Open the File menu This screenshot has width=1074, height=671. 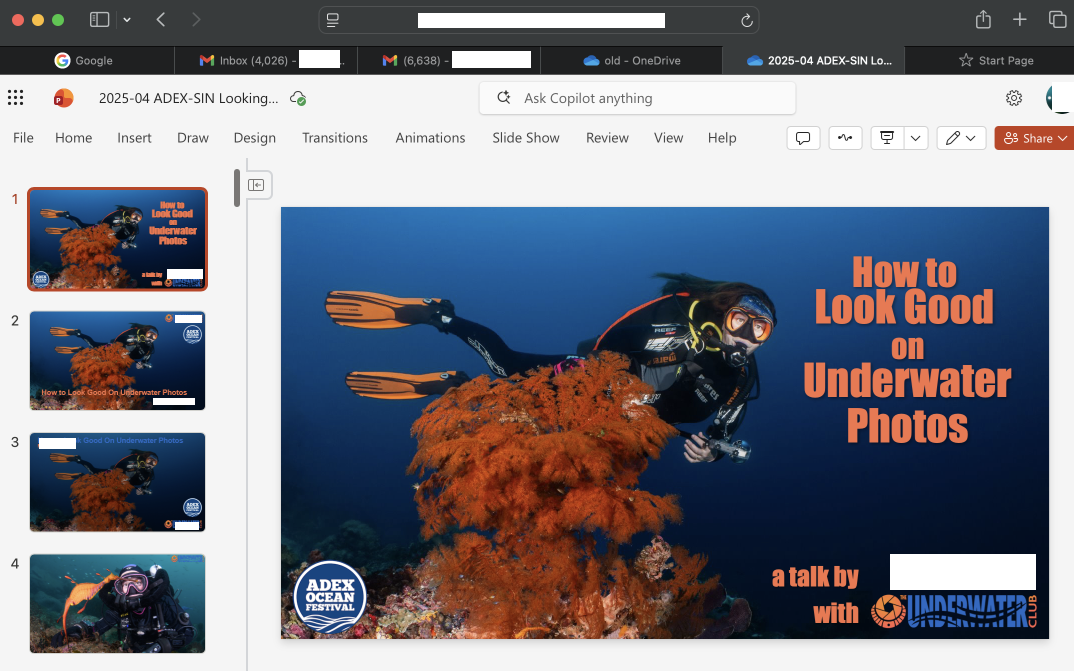click(23, 138)
